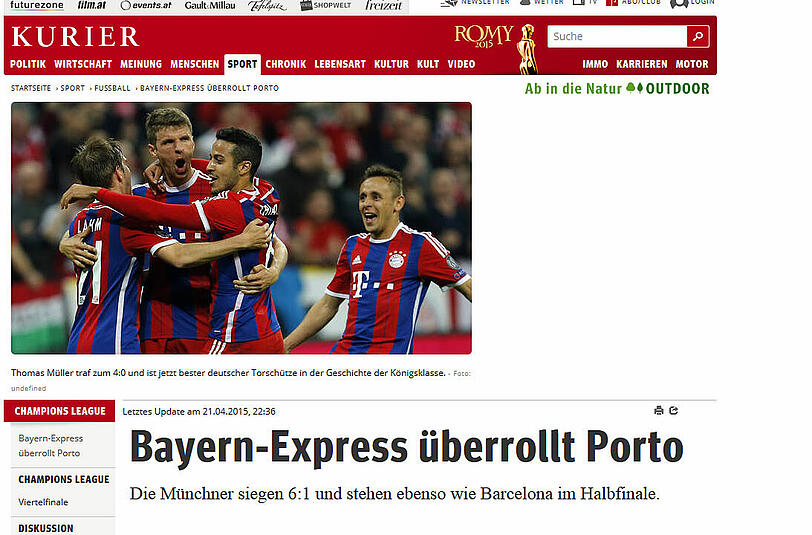Open the Chronik section
Screen dimensions: 812x535
(286, 64)
